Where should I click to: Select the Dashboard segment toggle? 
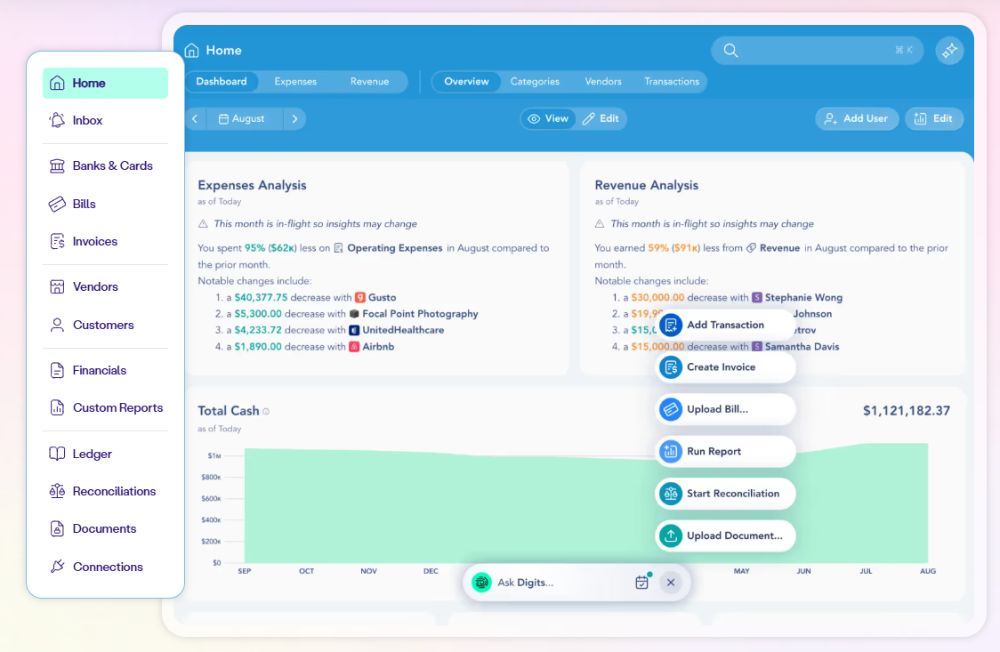pos(221,82)
